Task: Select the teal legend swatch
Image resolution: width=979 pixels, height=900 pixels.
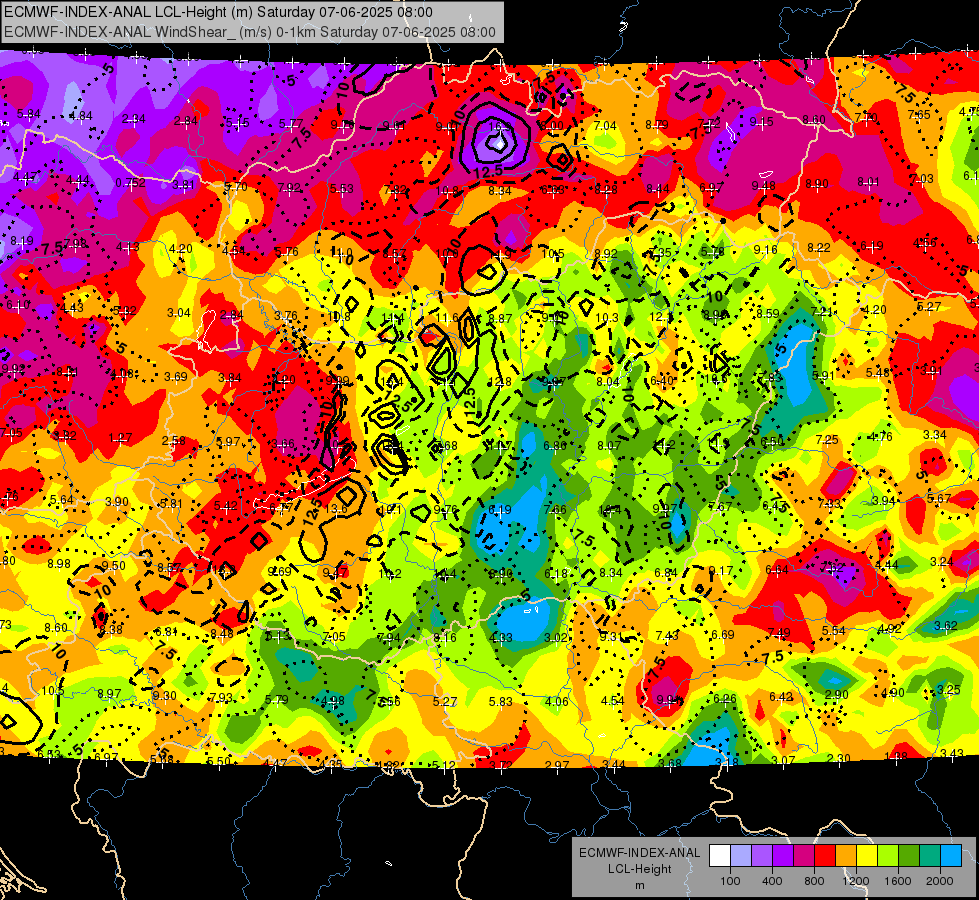Action: tap(930, 856)
